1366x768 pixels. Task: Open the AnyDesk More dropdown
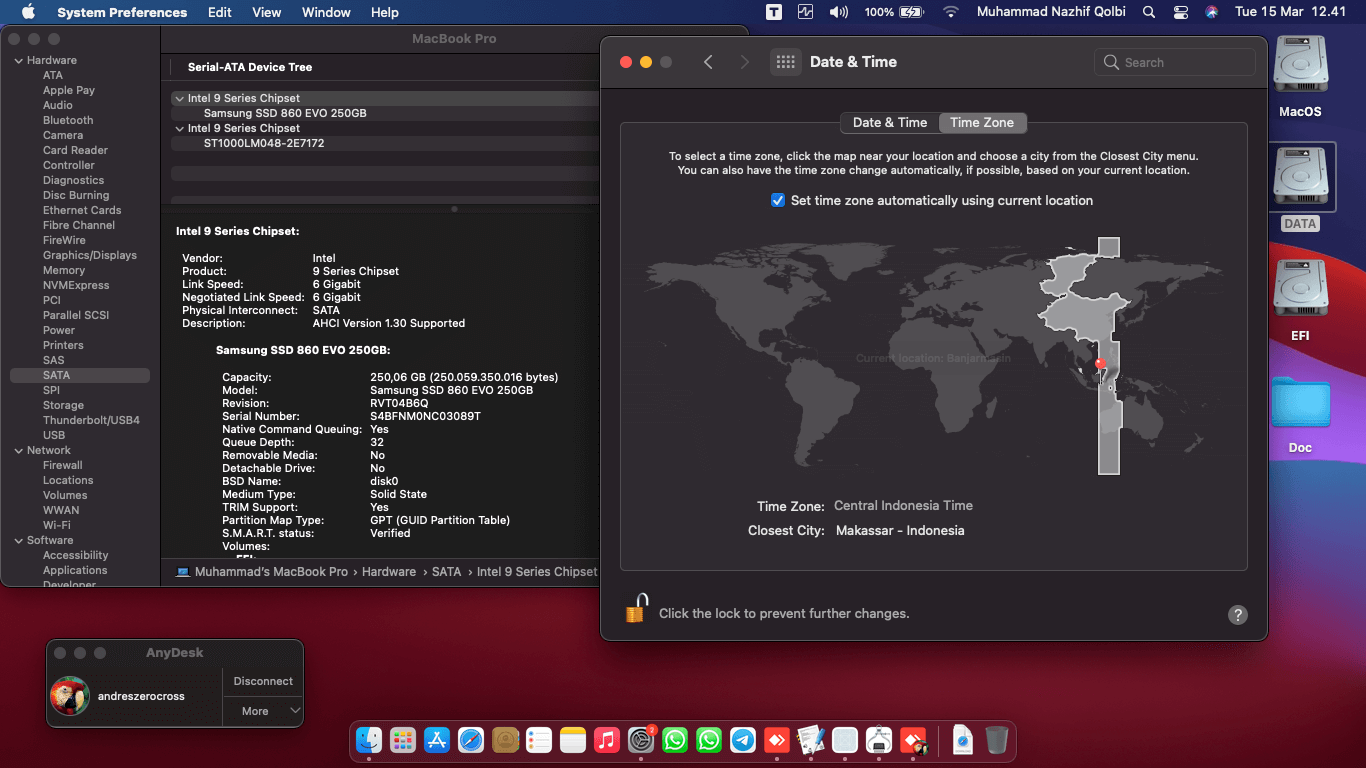262,711
